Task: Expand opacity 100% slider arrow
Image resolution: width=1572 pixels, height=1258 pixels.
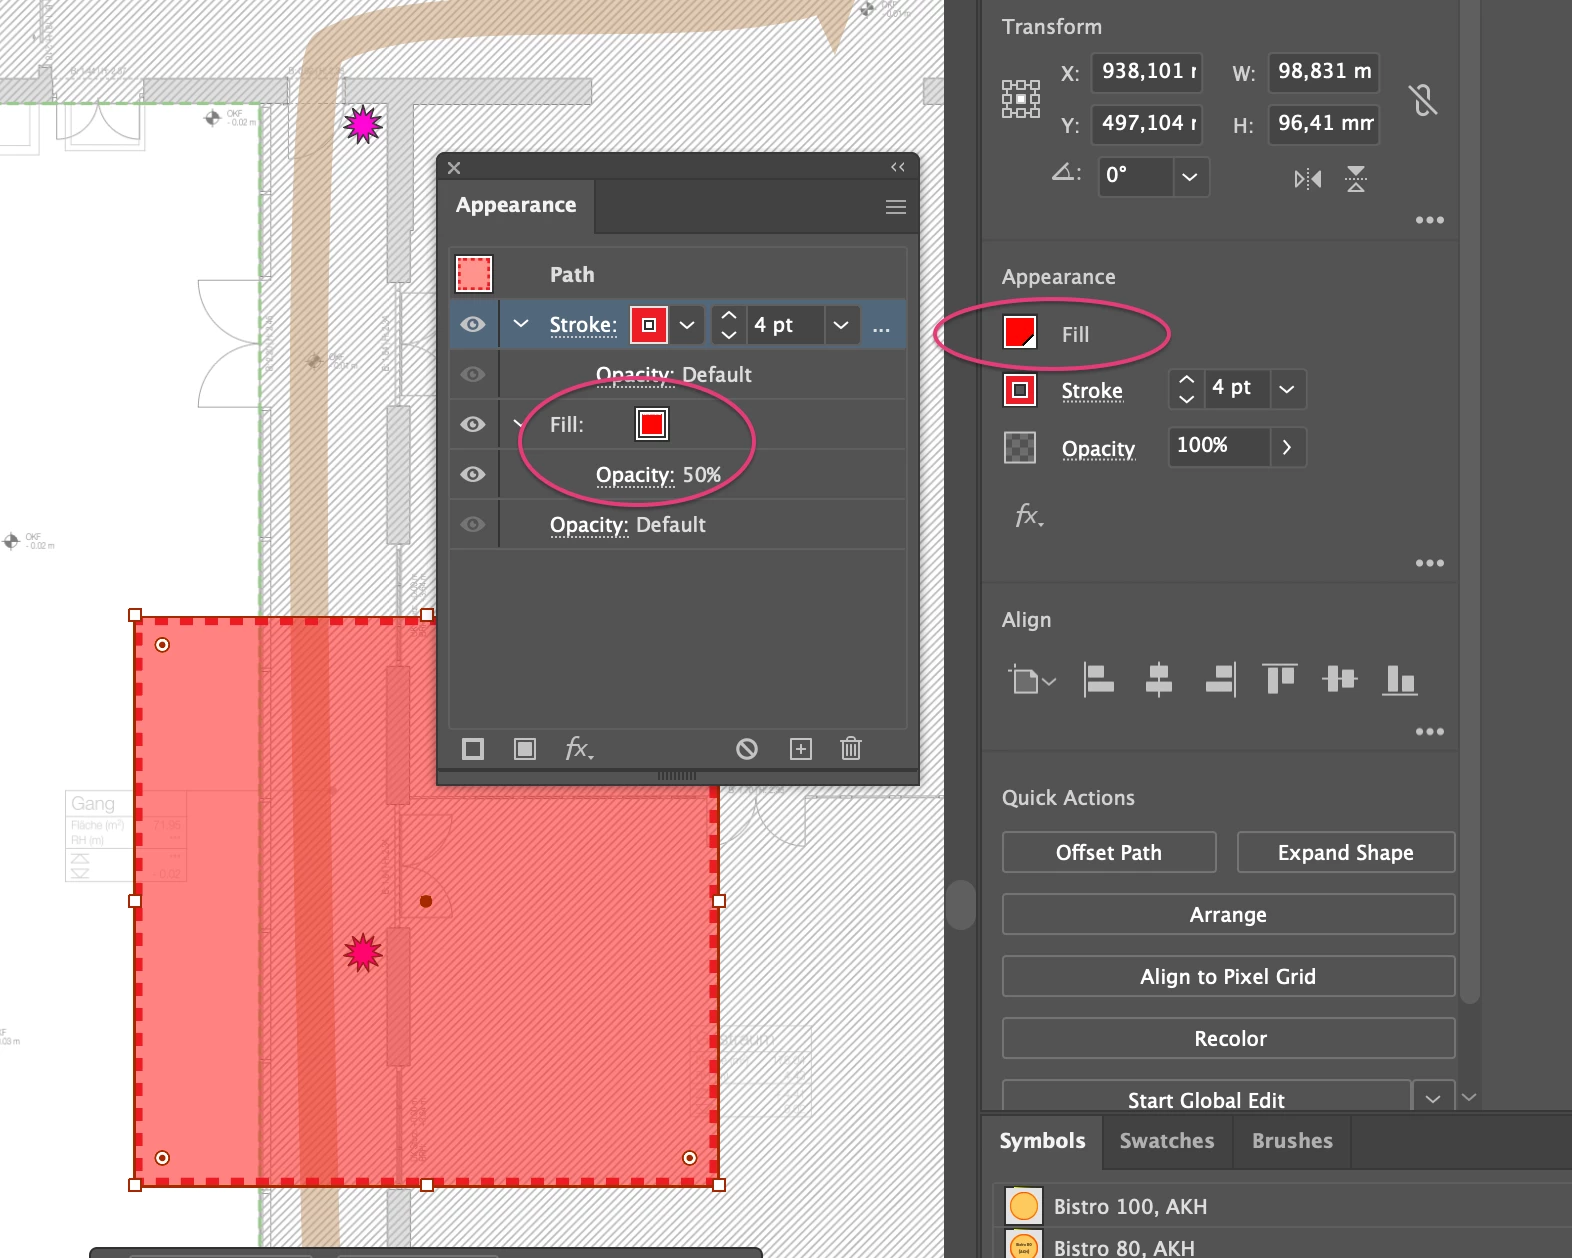Action: (1287, 447)
